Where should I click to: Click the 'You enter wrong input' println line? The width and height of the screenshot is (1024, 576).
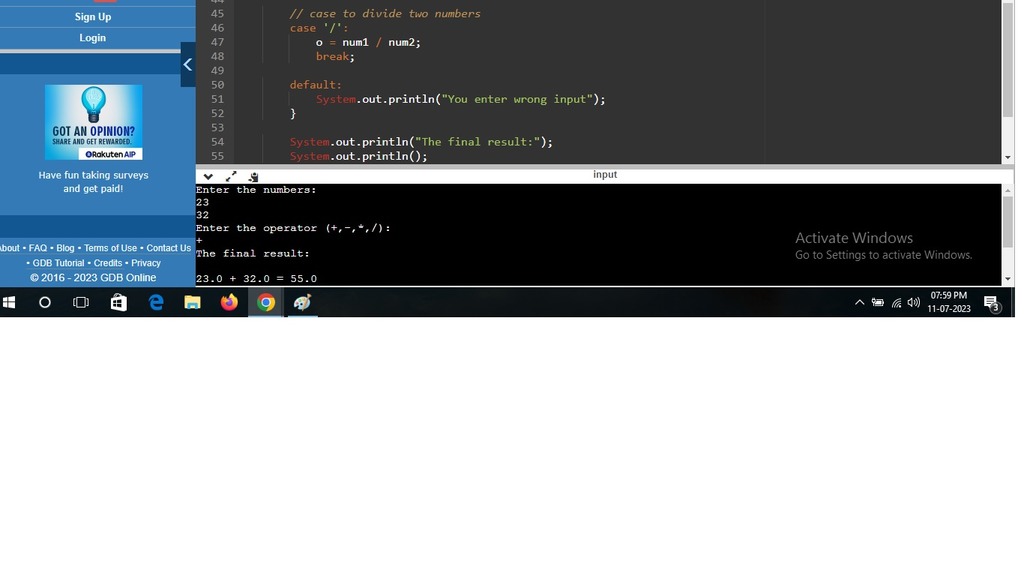point(460,99)
